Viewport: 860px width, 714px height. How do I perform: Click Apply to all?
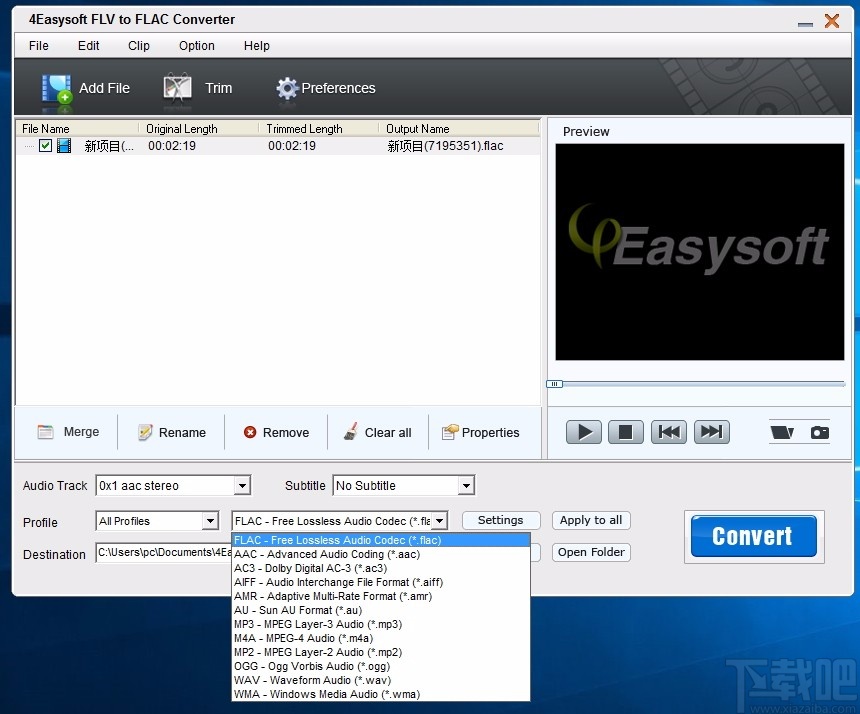pyautogui.click(x=590, y=520)
